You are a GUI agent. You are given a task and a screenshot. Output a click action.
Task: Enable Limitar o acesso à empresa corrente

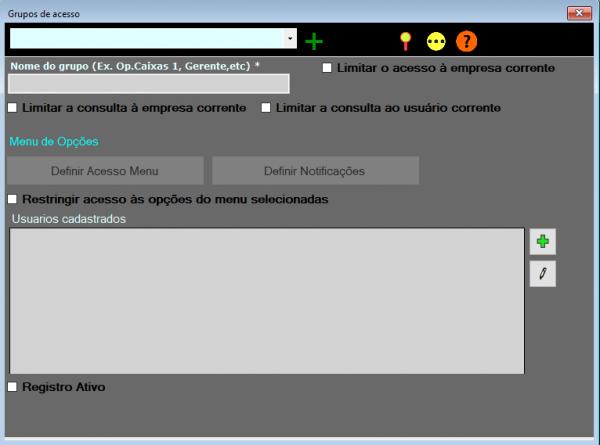click(x=327, y=68)
